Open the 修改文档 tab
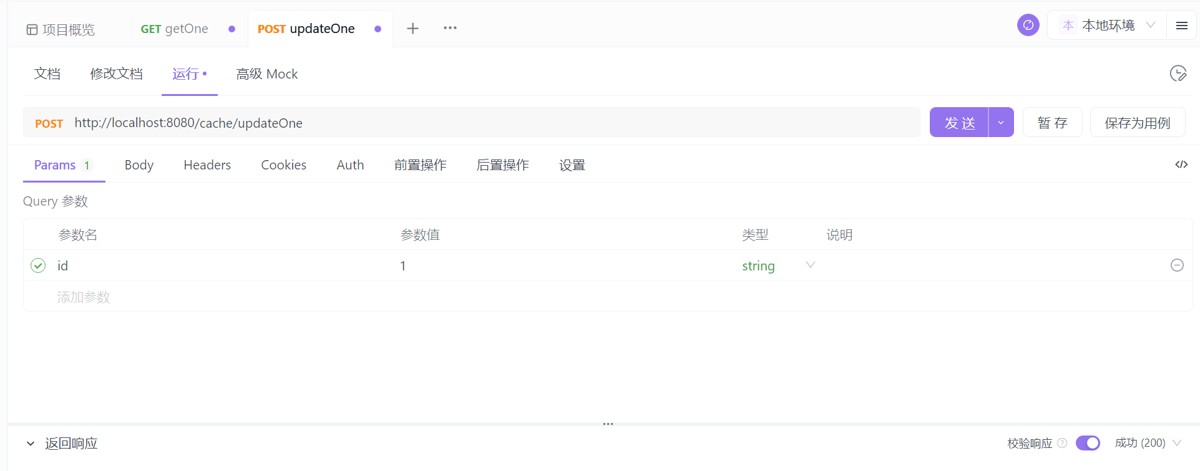 click(116, 74)
